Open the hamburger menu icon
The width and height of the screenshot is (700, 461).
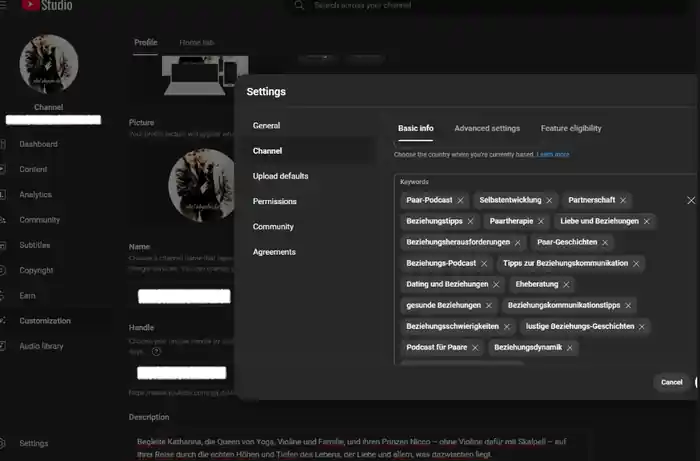click(x=3, y=4)
